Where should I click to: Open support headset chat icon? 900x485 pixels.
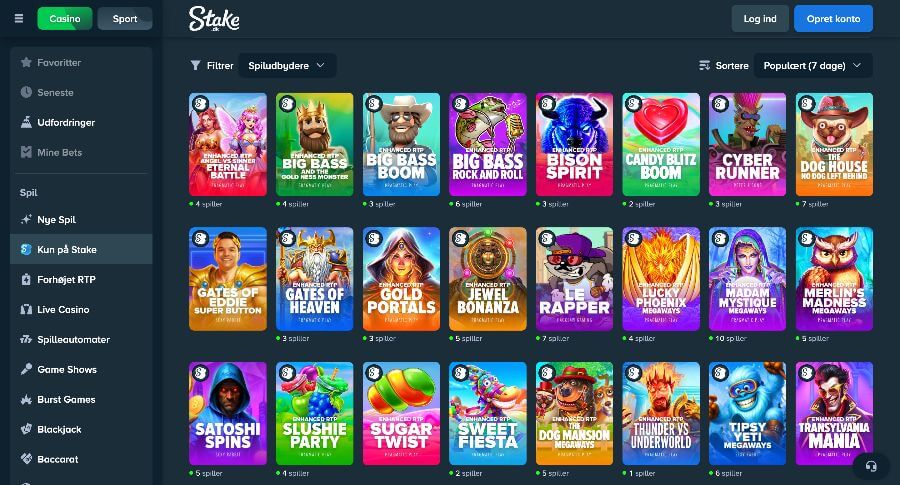click(x=871, y=466)
